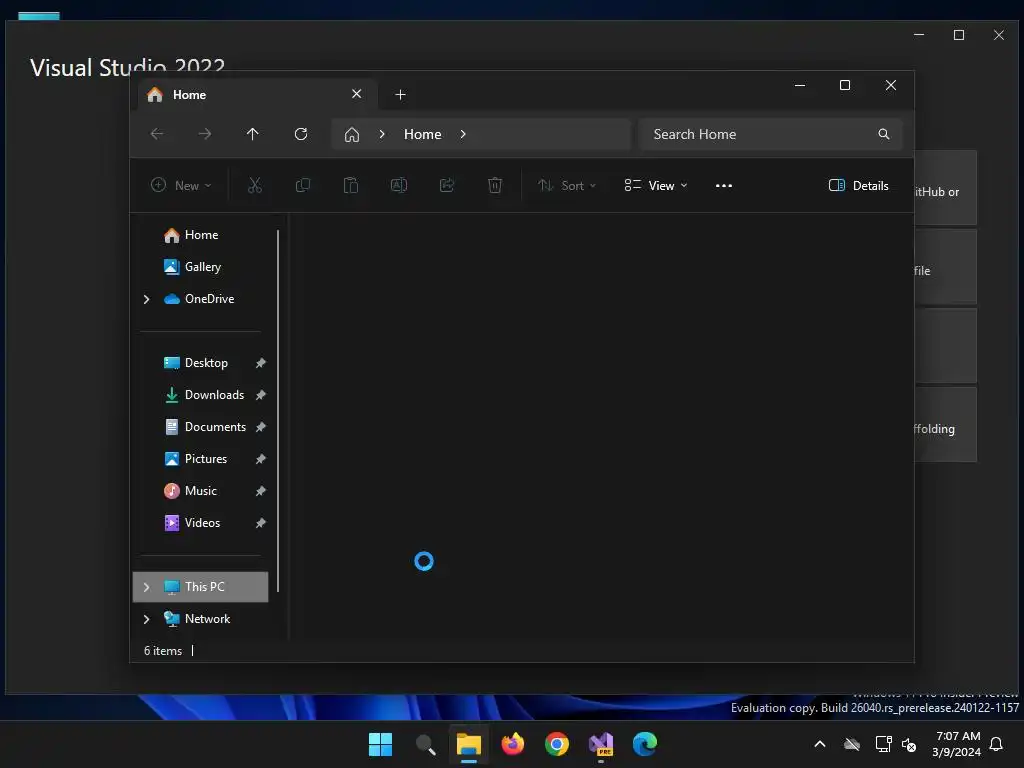
Task: Navigate up one level with the up arrow
Action: click(x=253, y=134)
